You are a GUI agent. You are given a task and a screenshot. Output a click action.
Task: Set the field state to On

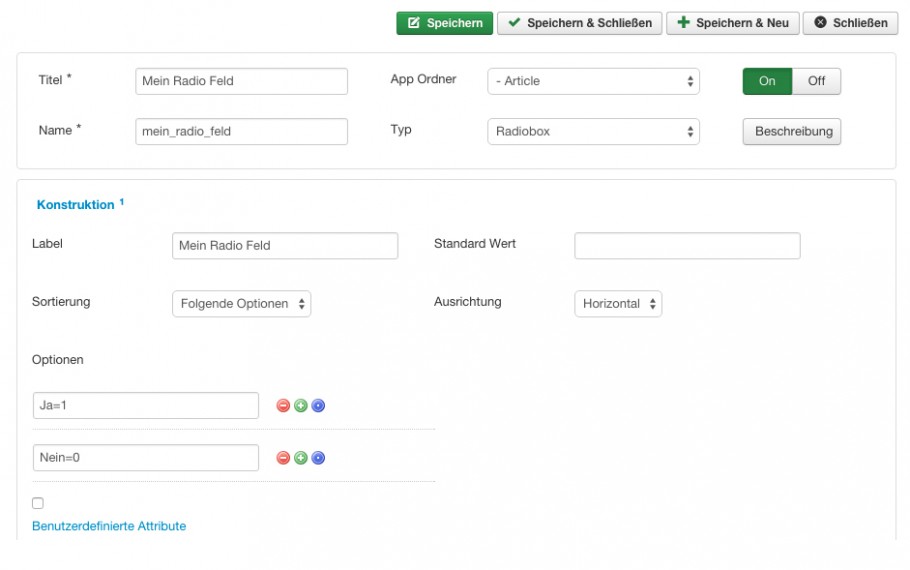click(767, 81)
